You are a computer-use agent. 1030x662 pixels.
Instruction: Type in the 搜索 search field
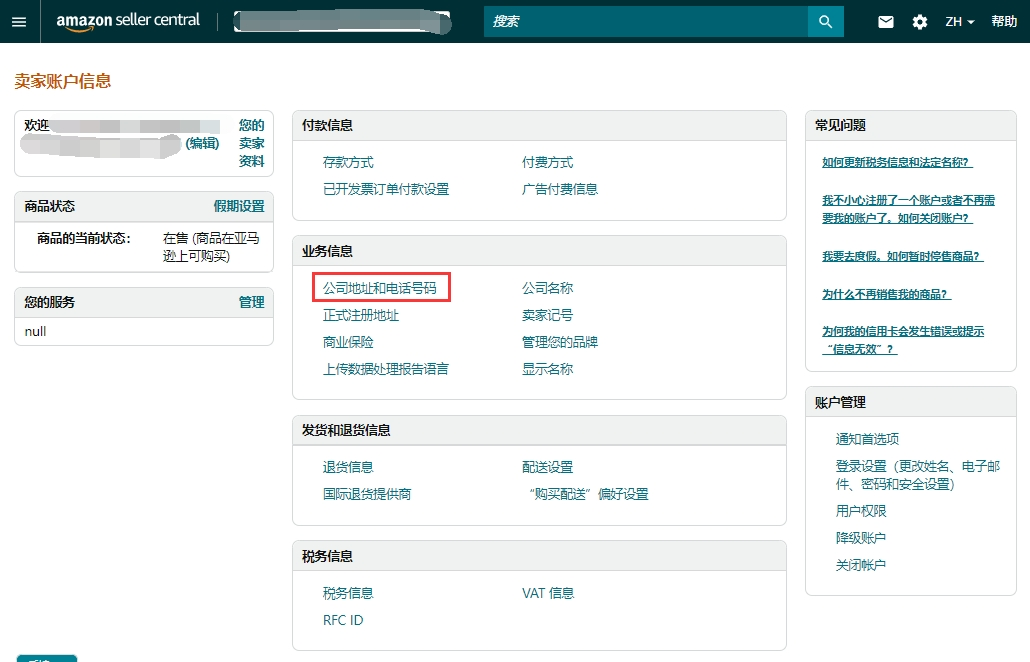pos(645,22)
